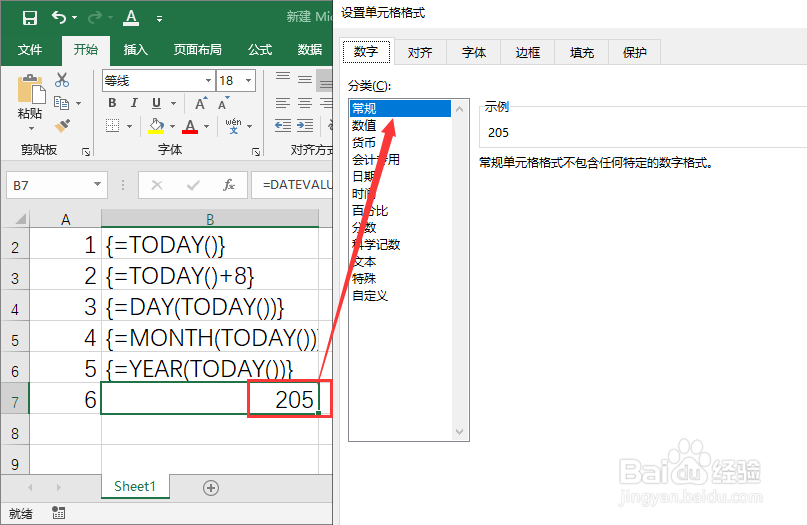This screenshot has height=525, width=807.
Task: Open the 边框 tab in format dialog
Action: point(528,52)
